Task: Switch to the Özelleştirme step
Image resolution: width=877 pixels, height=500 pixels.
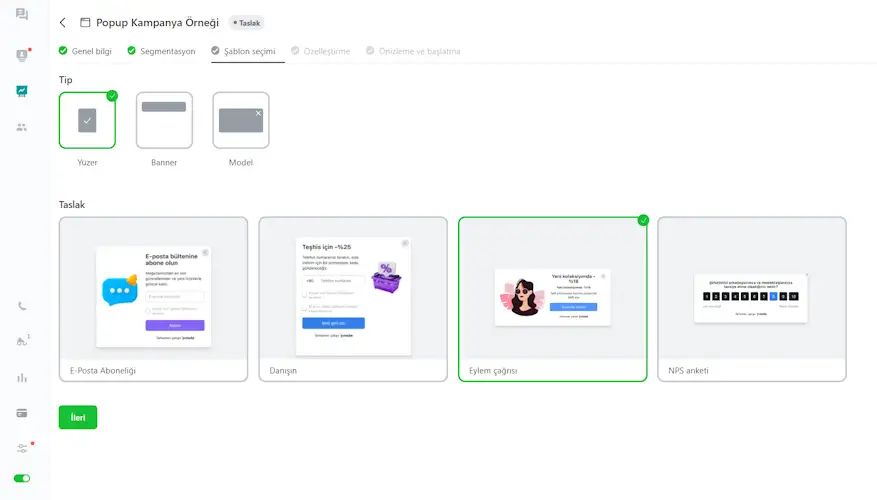Action: 320,51
